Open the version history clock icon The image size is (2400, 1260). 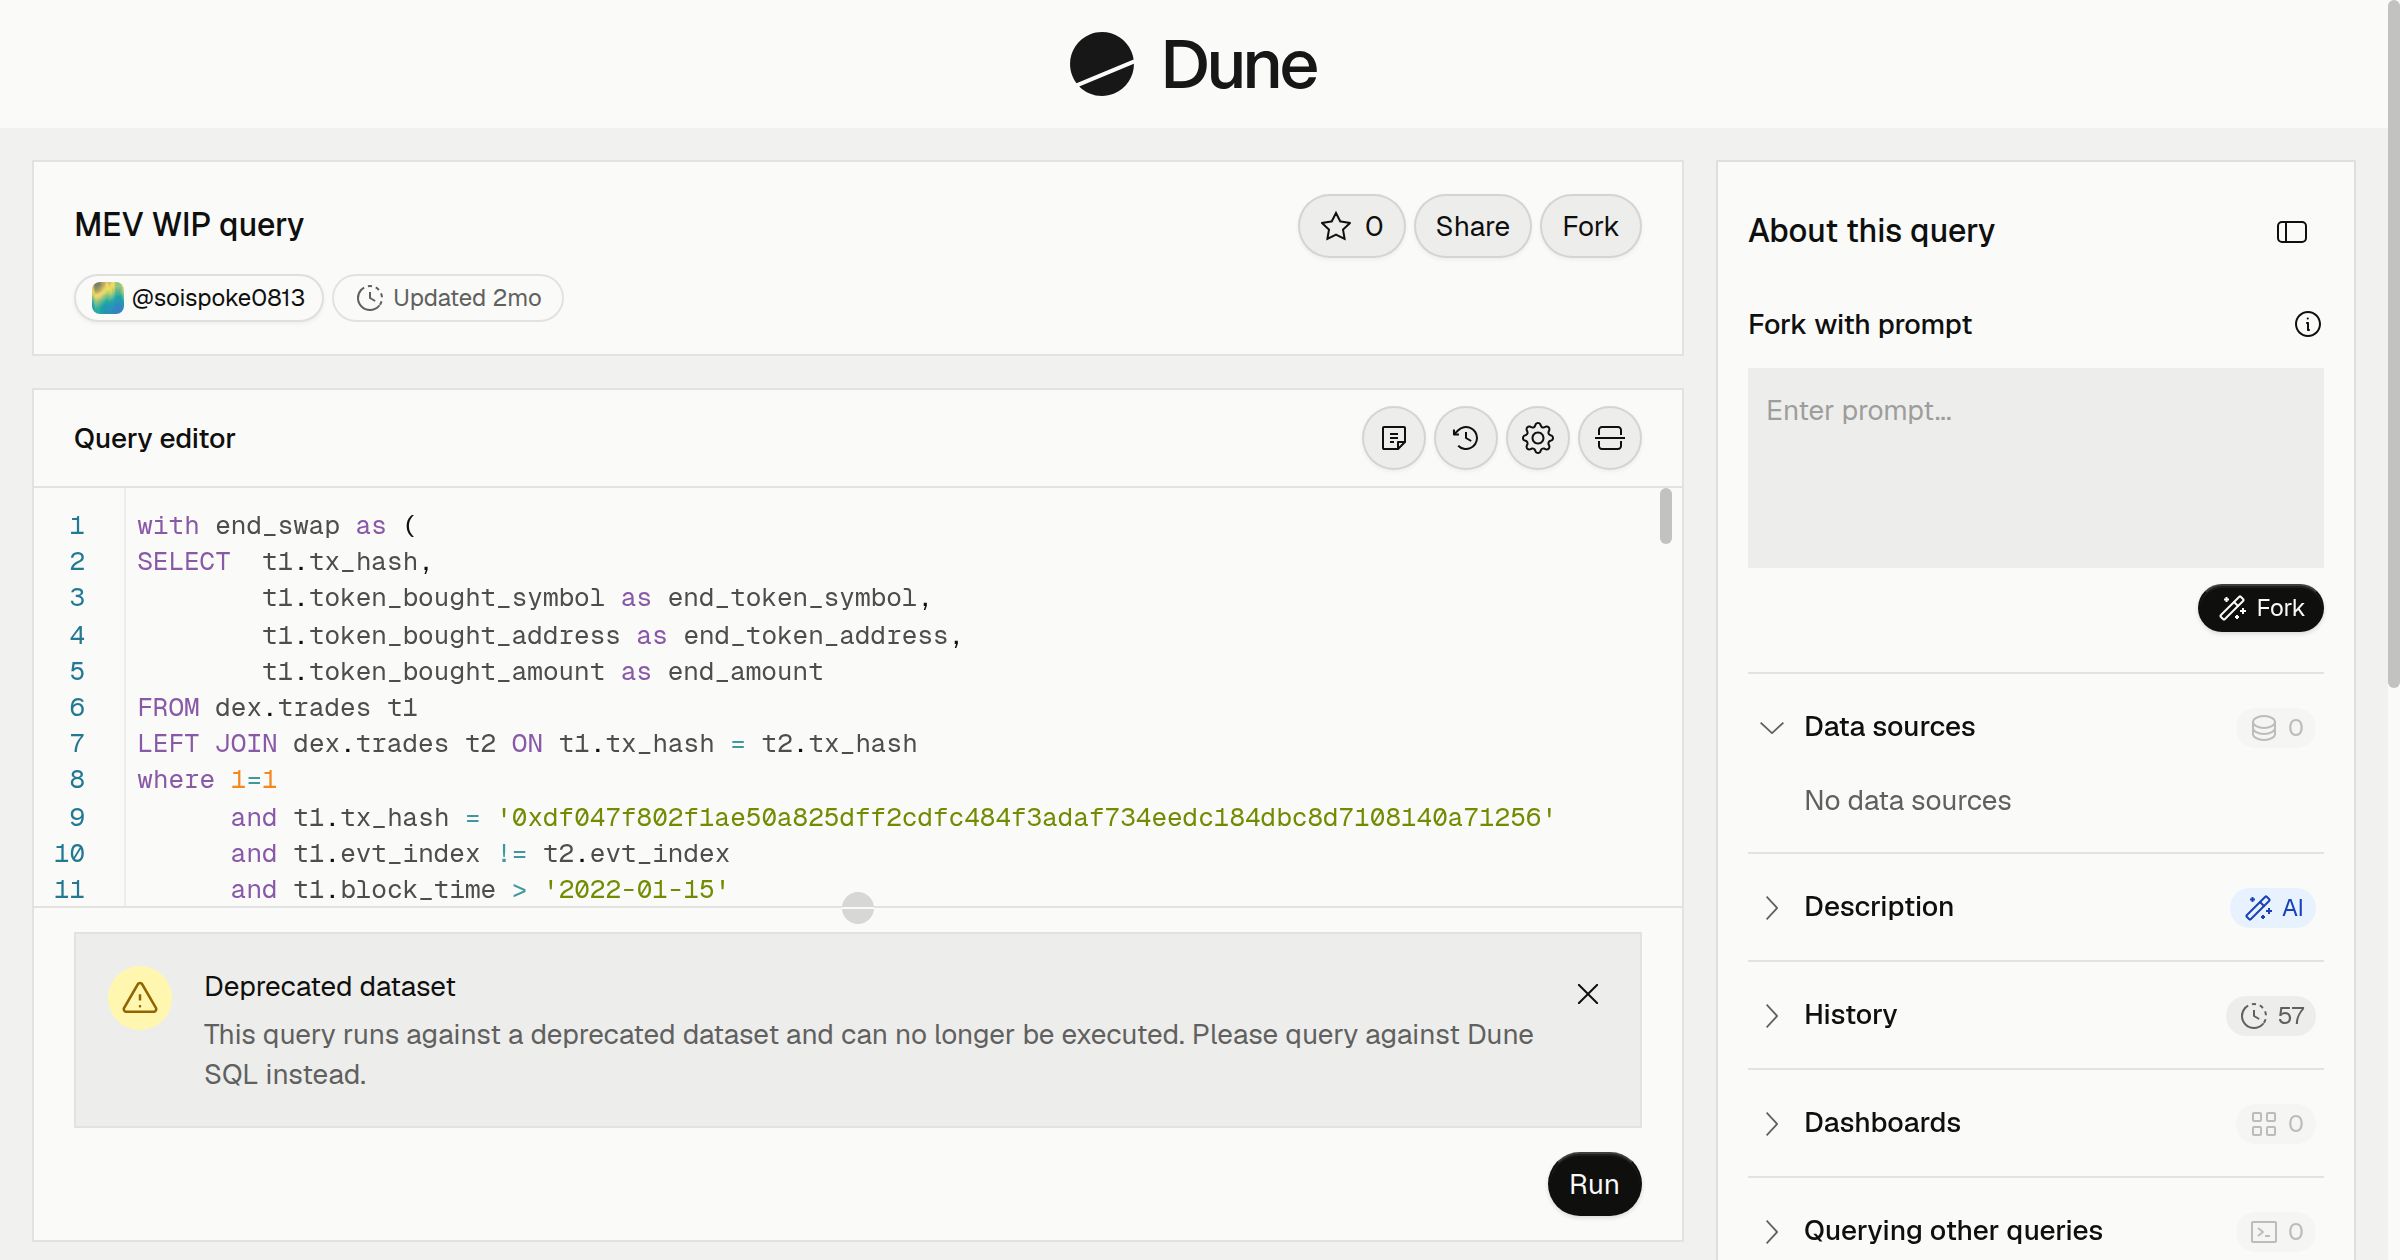coord(1465,438)
